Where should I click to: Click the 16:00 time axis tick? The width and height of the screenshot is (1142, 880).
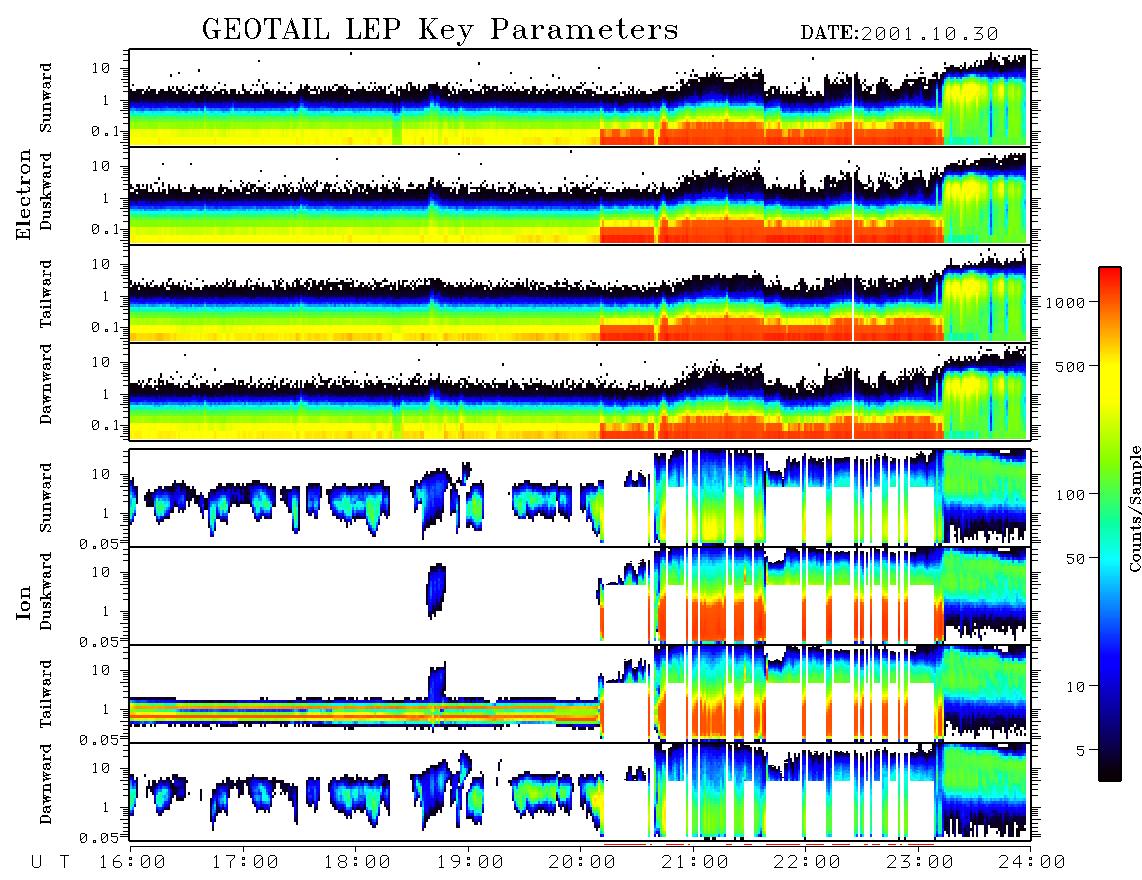(132, 863)
